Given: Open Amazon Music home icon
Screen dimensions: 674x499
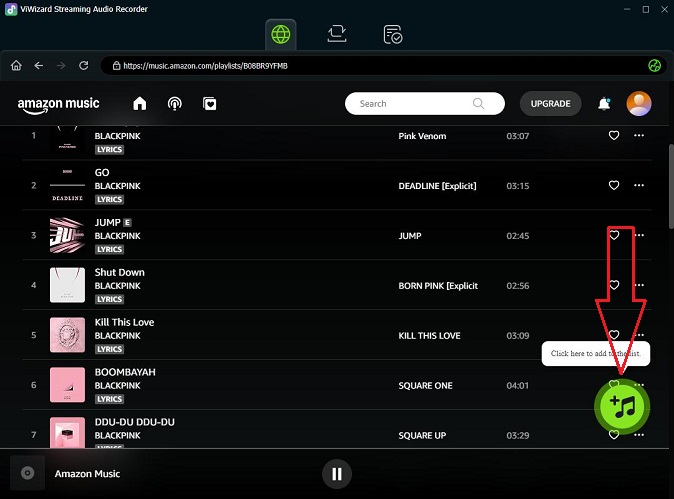Looking at the screenshot, I should tap(140, 104).
